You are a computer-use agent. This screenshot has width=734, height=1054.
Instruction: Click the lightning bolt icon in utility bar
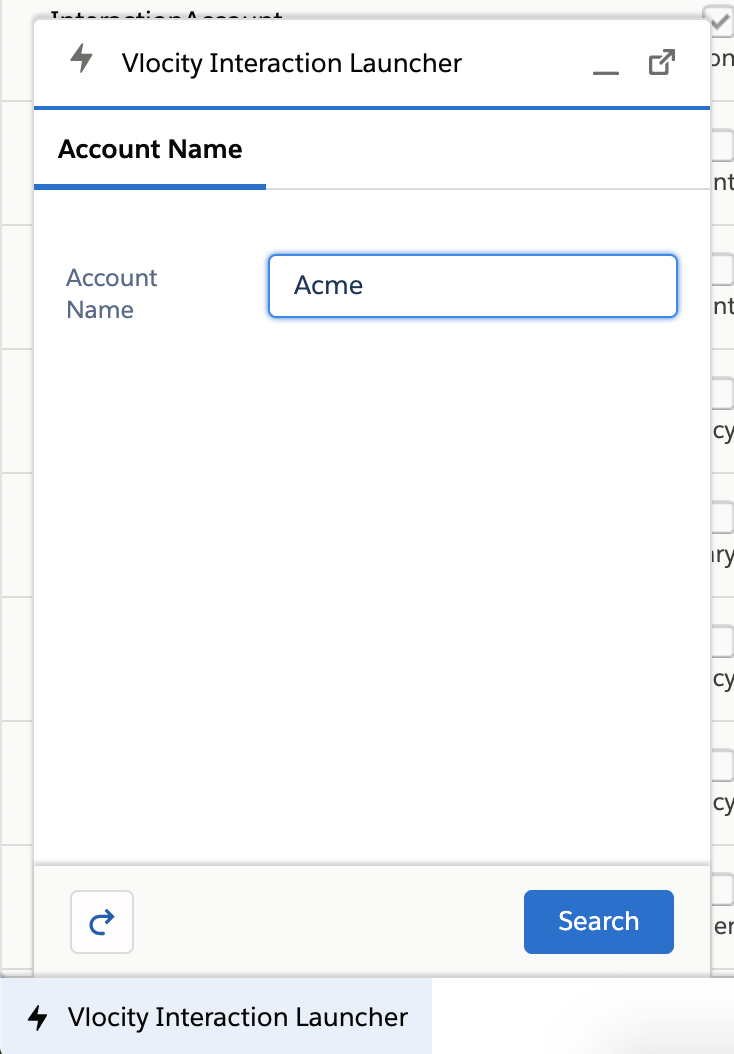pos(38,1017)
